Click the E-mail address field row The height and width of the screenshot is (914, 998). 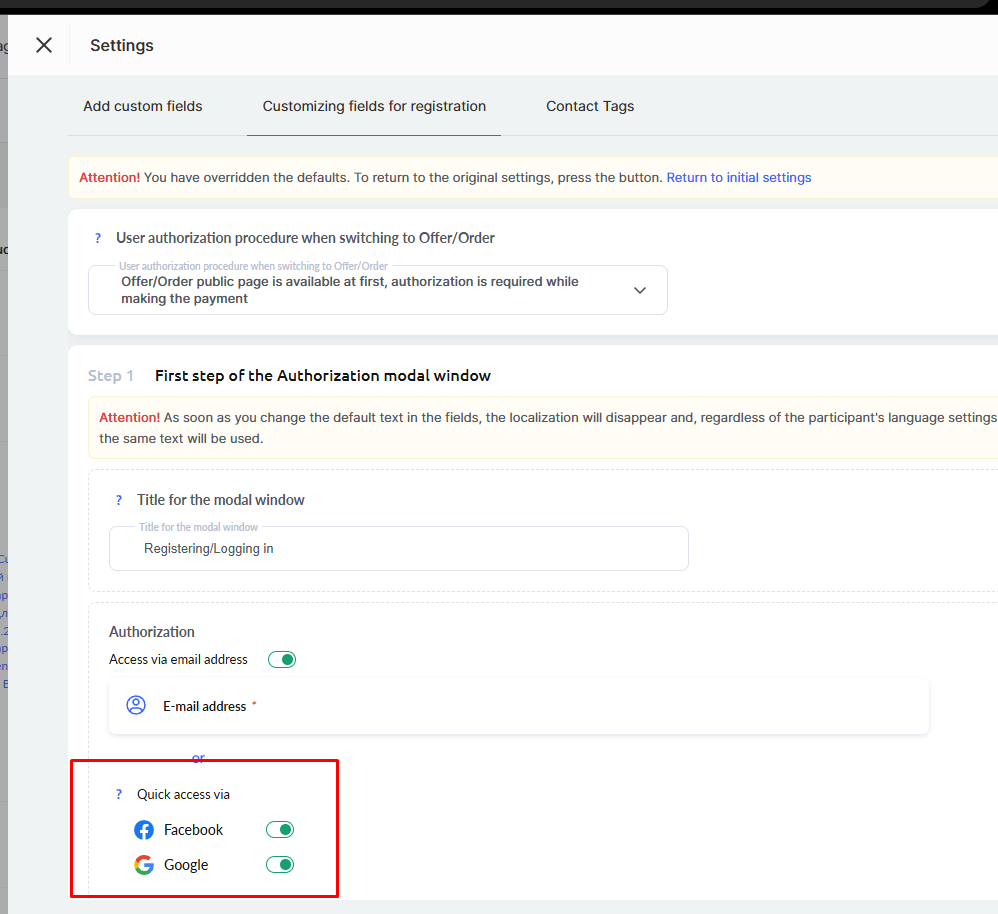(519, 706)
